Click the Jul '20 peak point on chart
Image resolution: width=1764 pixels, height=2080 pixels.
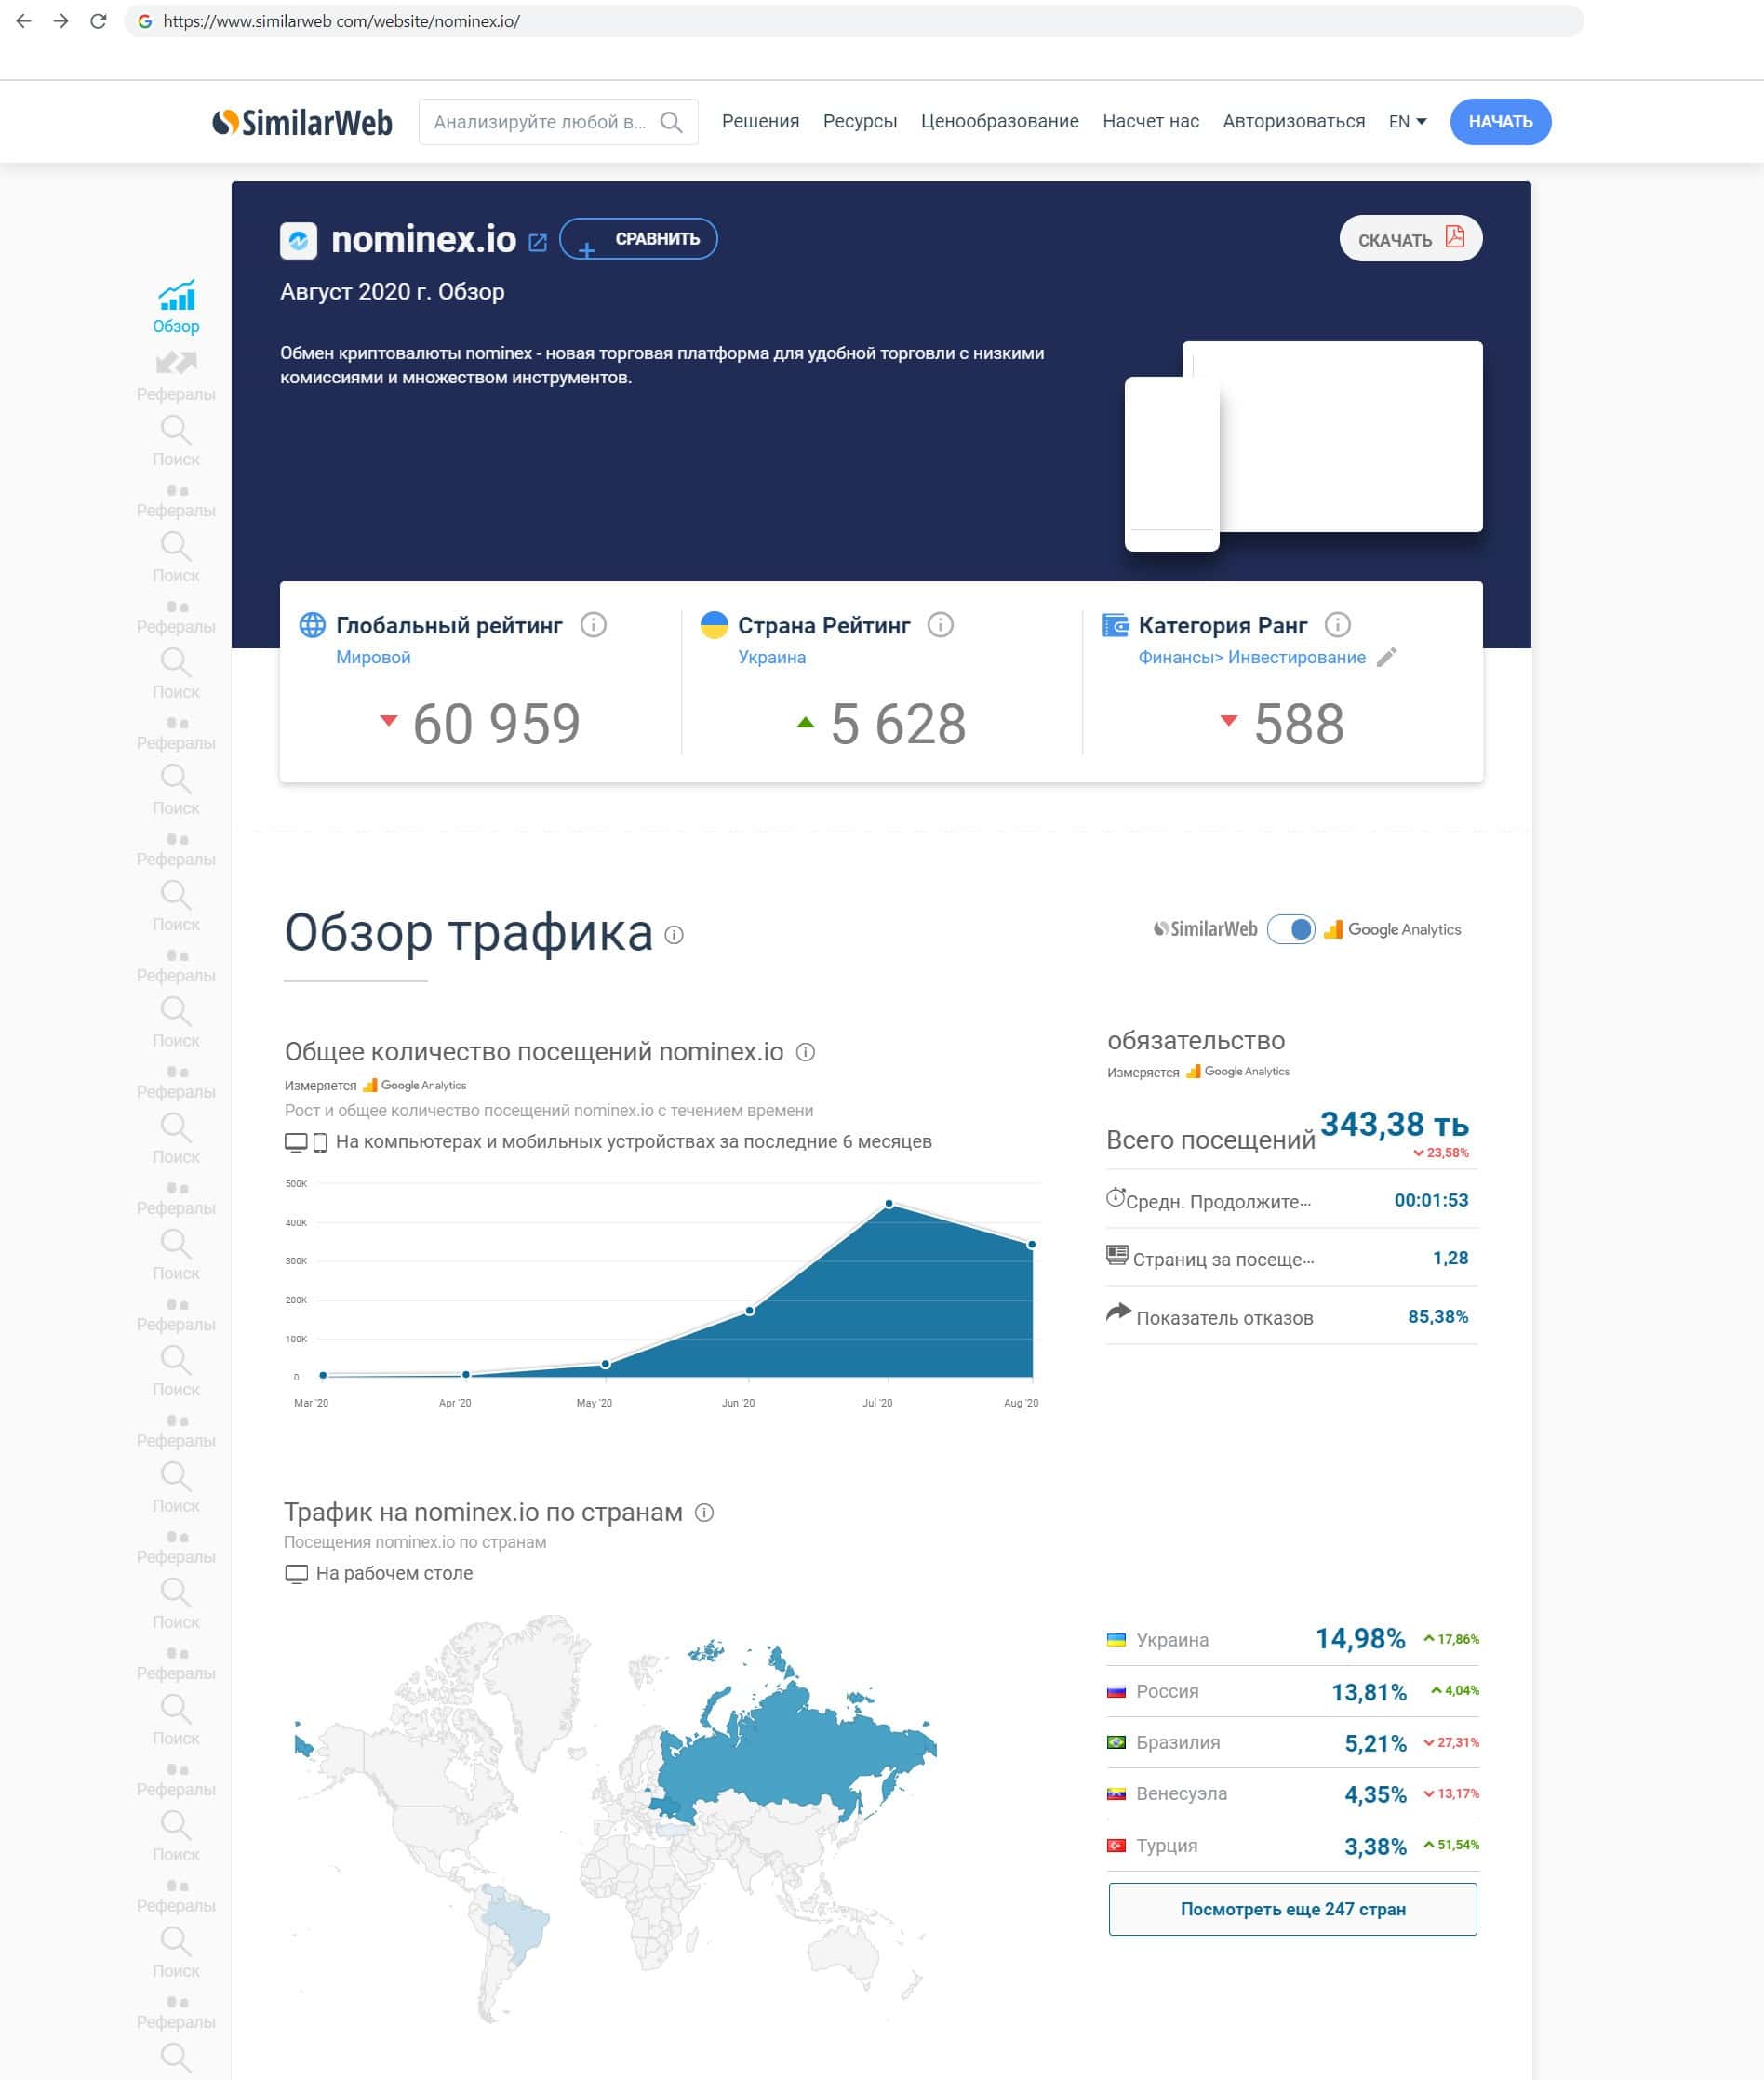[x=889, y=1204]
